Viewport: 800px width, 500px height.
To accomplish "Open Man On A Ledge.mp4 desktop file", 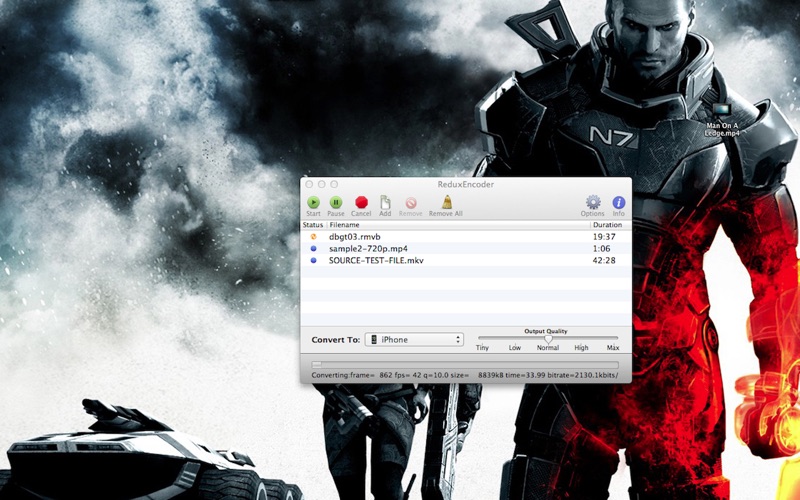I will (722, 120).
